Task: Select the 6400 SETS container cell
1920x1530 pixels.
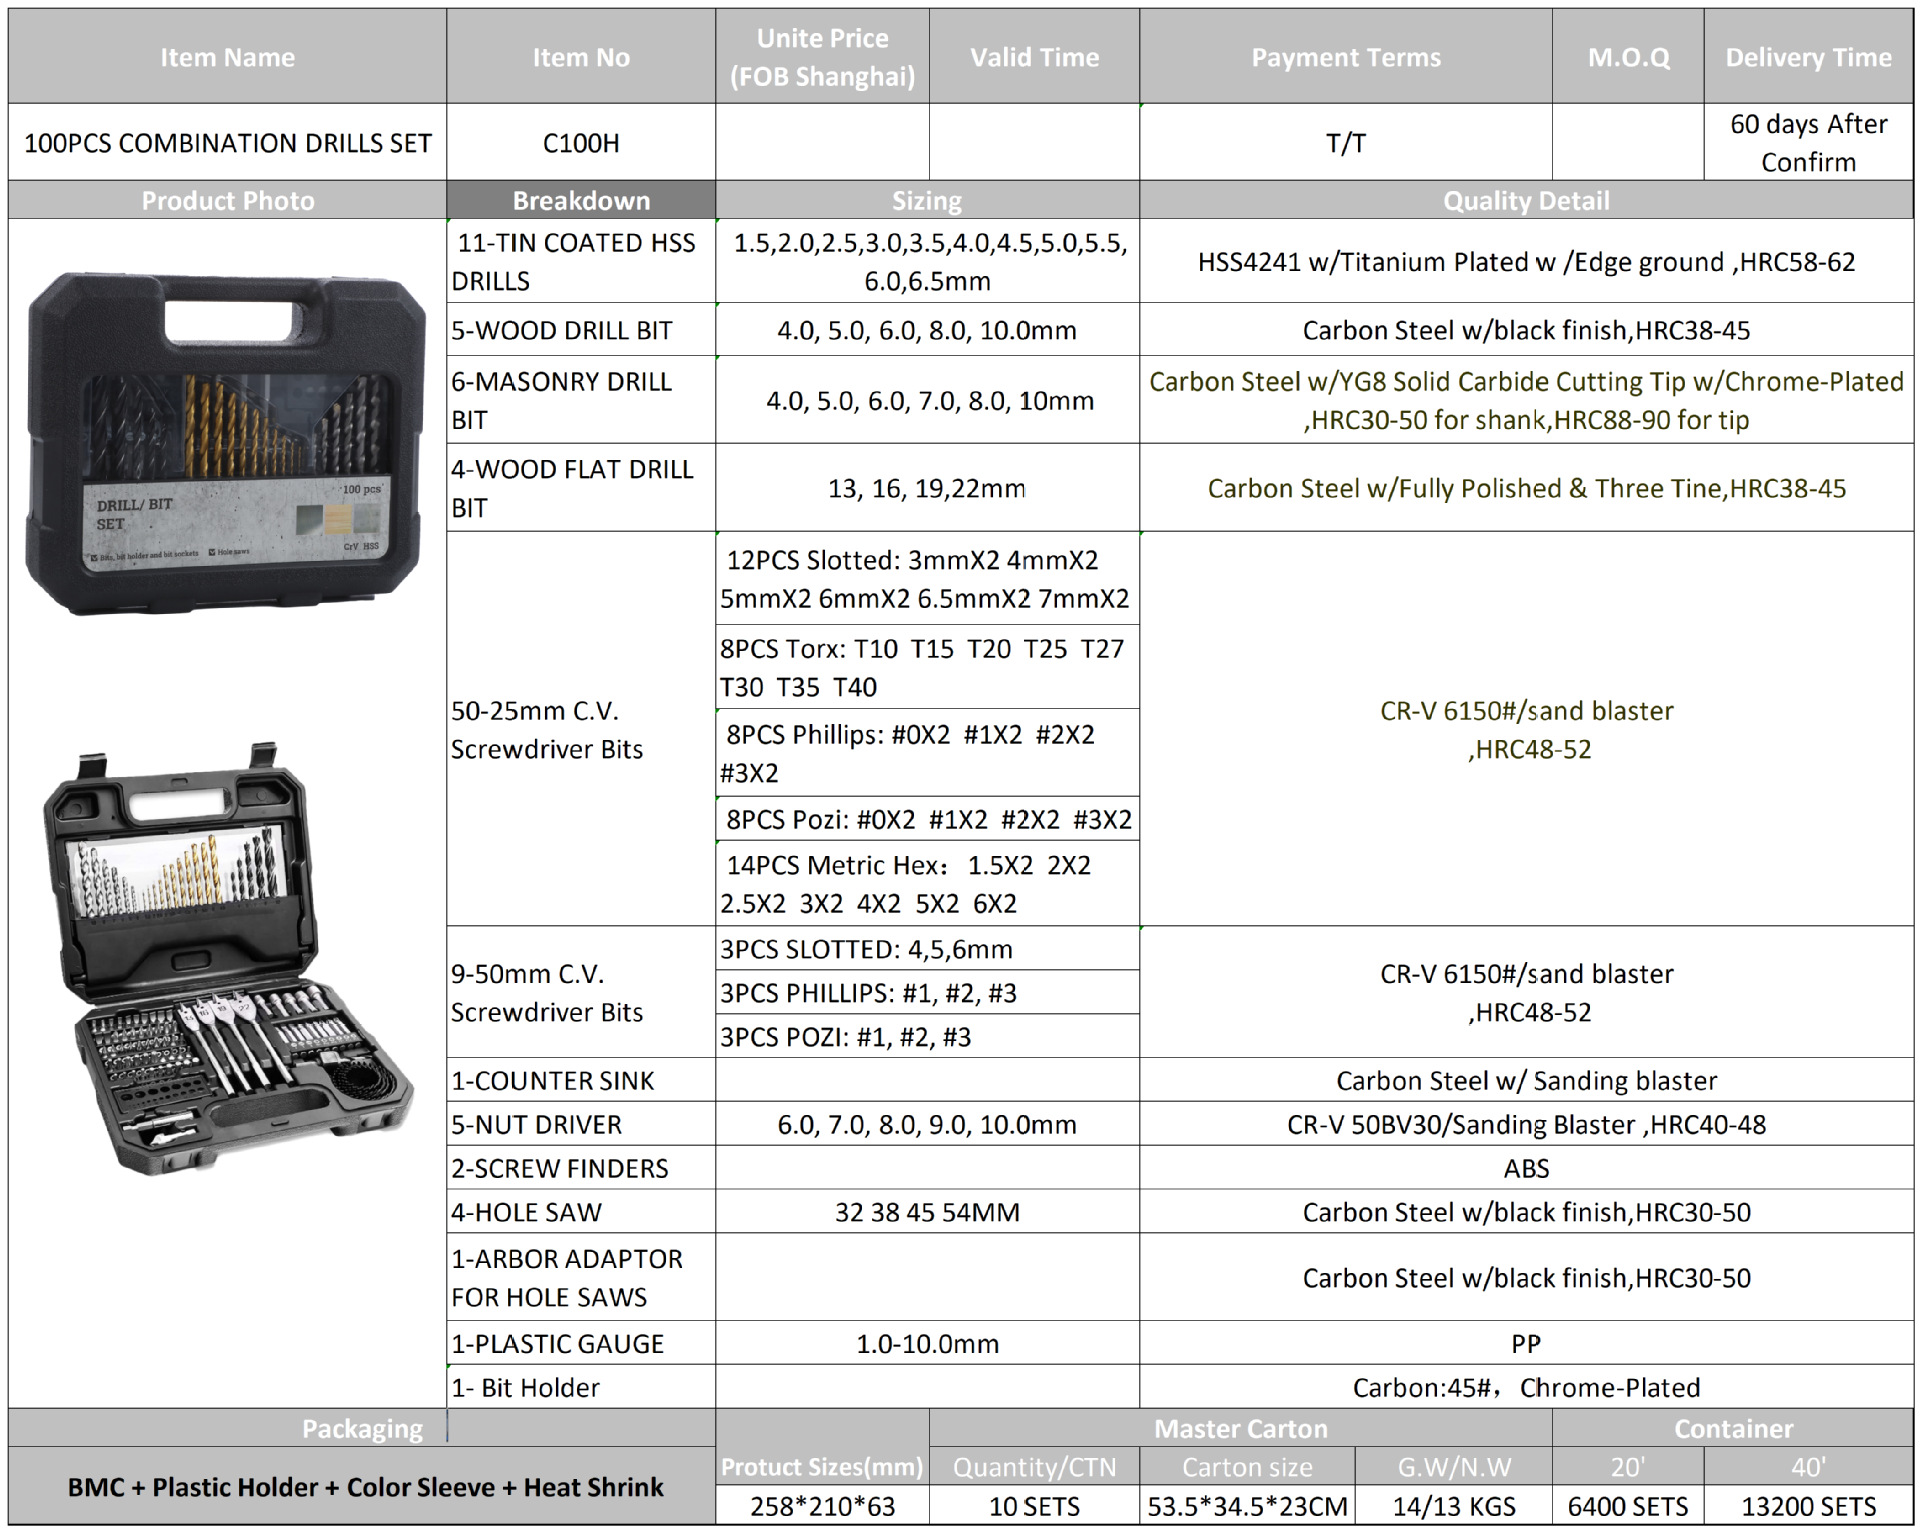Action: pyautogui.click(x=1627, y=1506)
